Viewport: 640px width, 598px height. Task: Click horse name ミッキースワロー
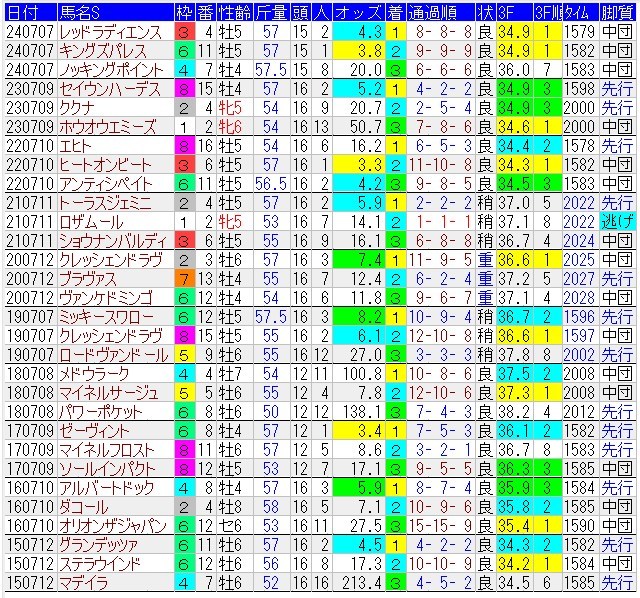click(x=107, y=317)
